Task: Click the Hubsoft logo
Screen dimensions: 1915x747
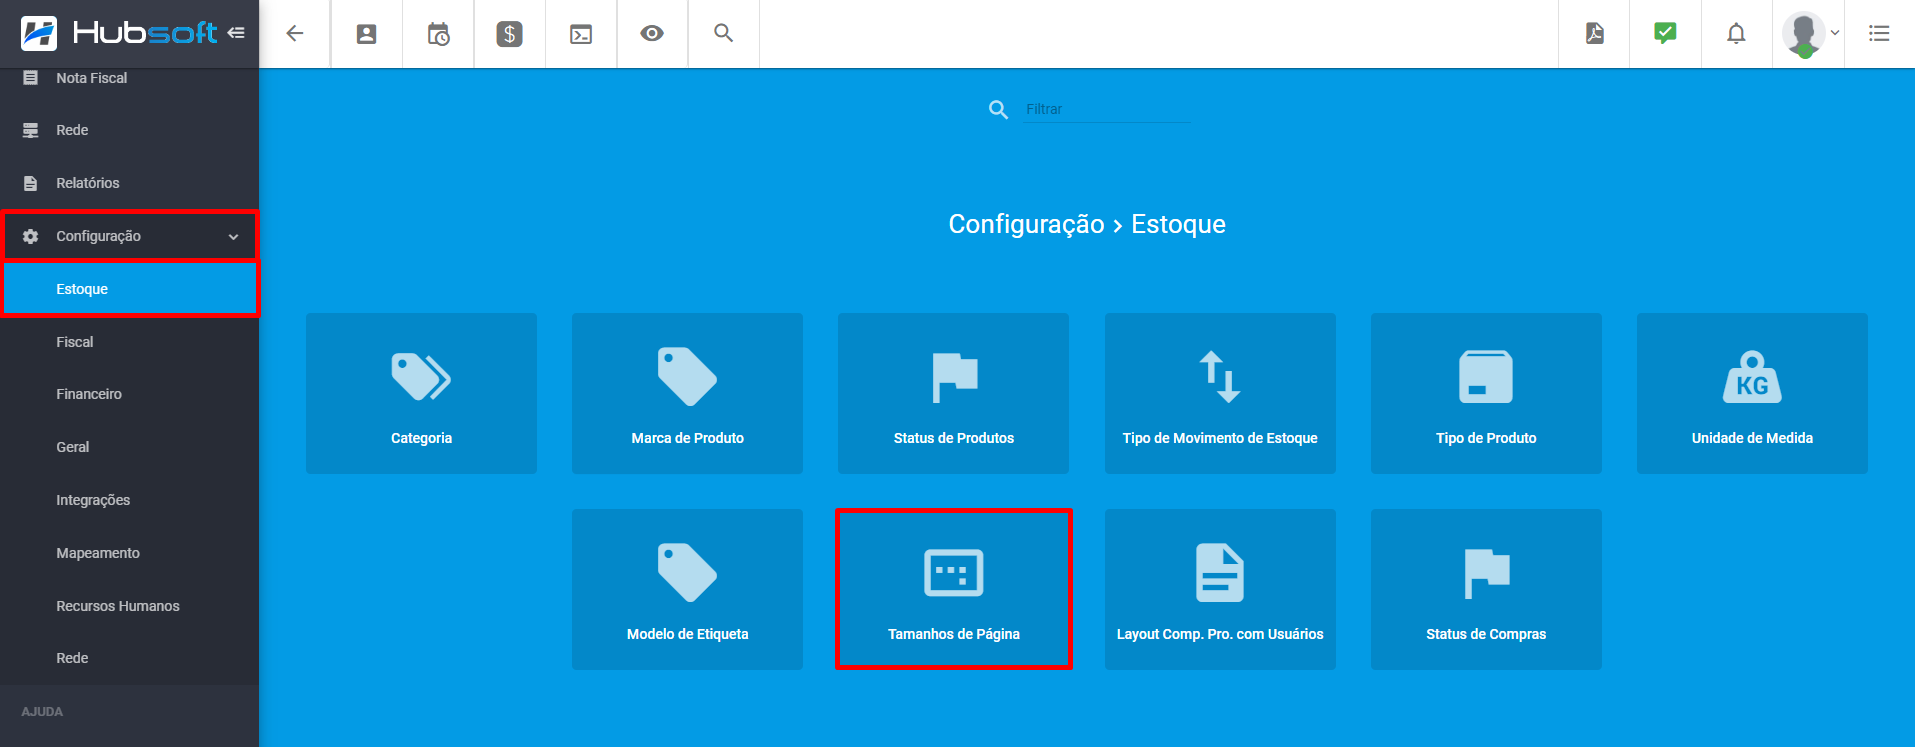Action: coord(119,33)
